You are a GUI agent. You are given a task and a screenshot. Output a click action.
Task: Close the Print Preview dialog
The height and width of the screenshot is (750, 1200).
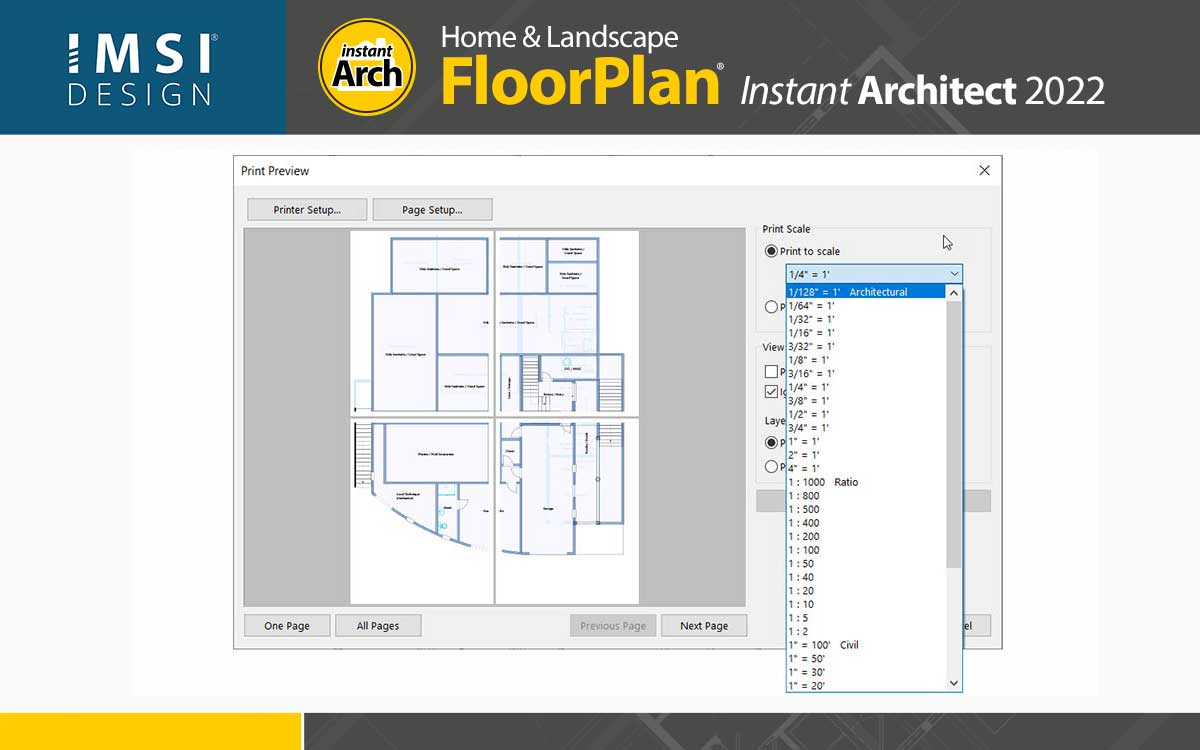[984, 171]
